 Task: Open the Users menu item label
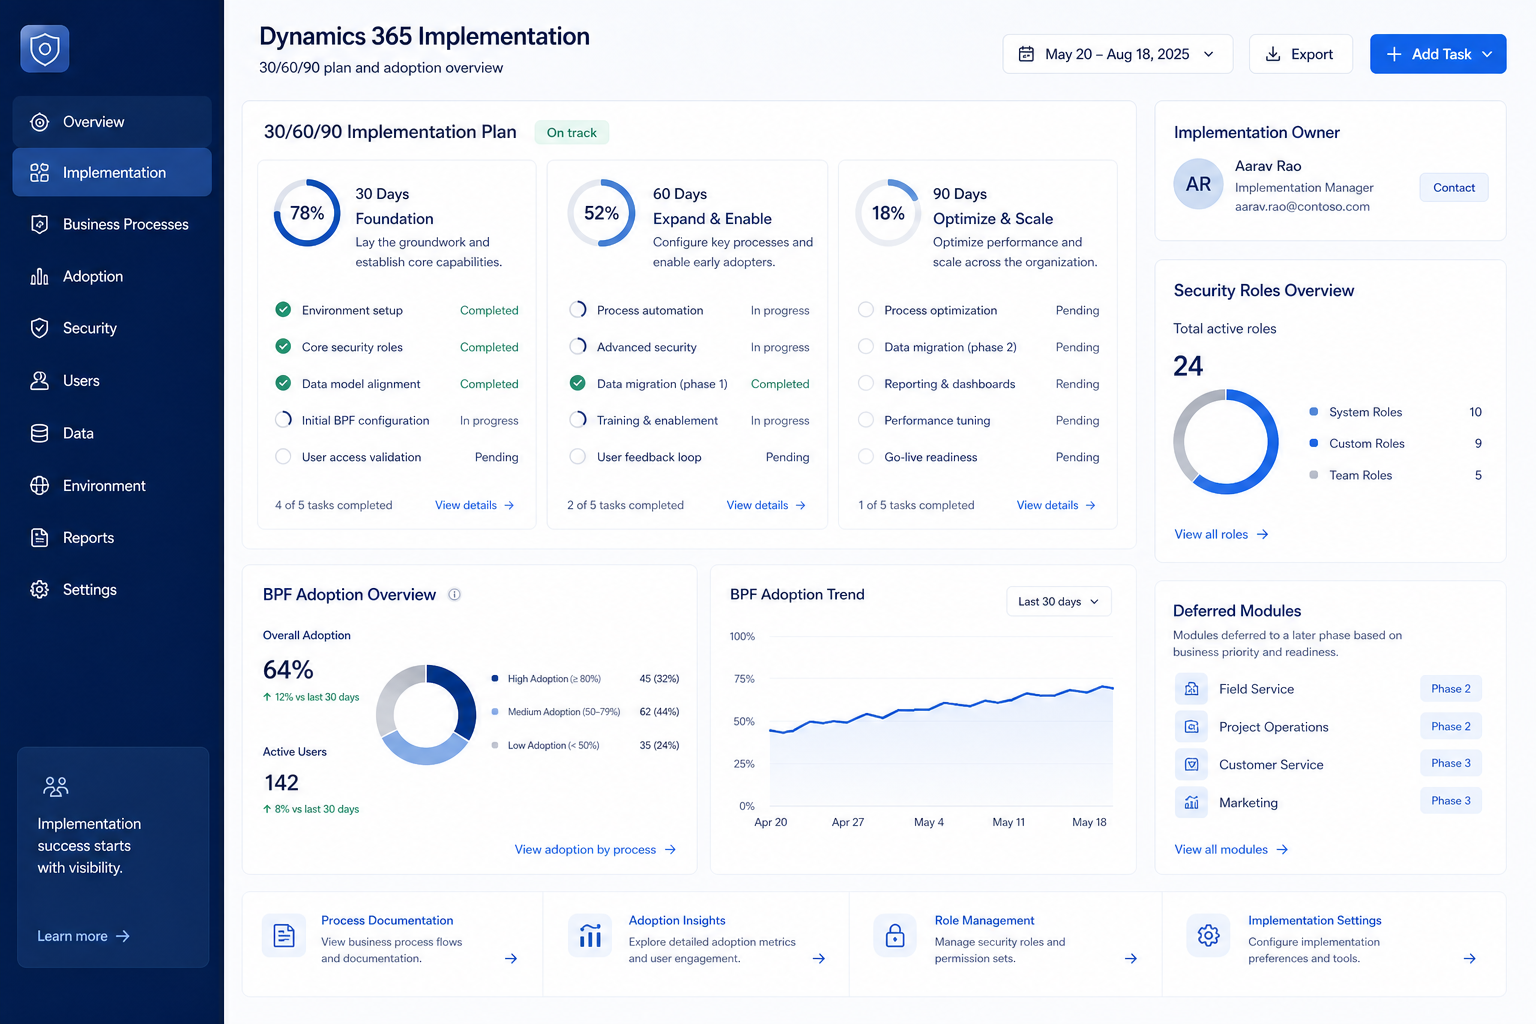point(81,381)
